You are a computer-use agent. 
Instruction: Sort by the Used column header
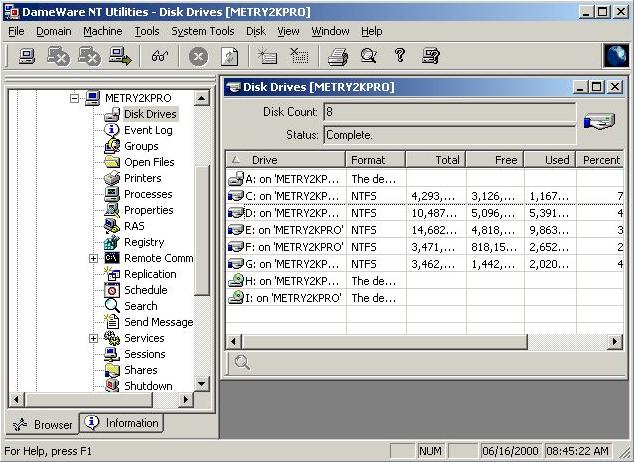[550, 160]
